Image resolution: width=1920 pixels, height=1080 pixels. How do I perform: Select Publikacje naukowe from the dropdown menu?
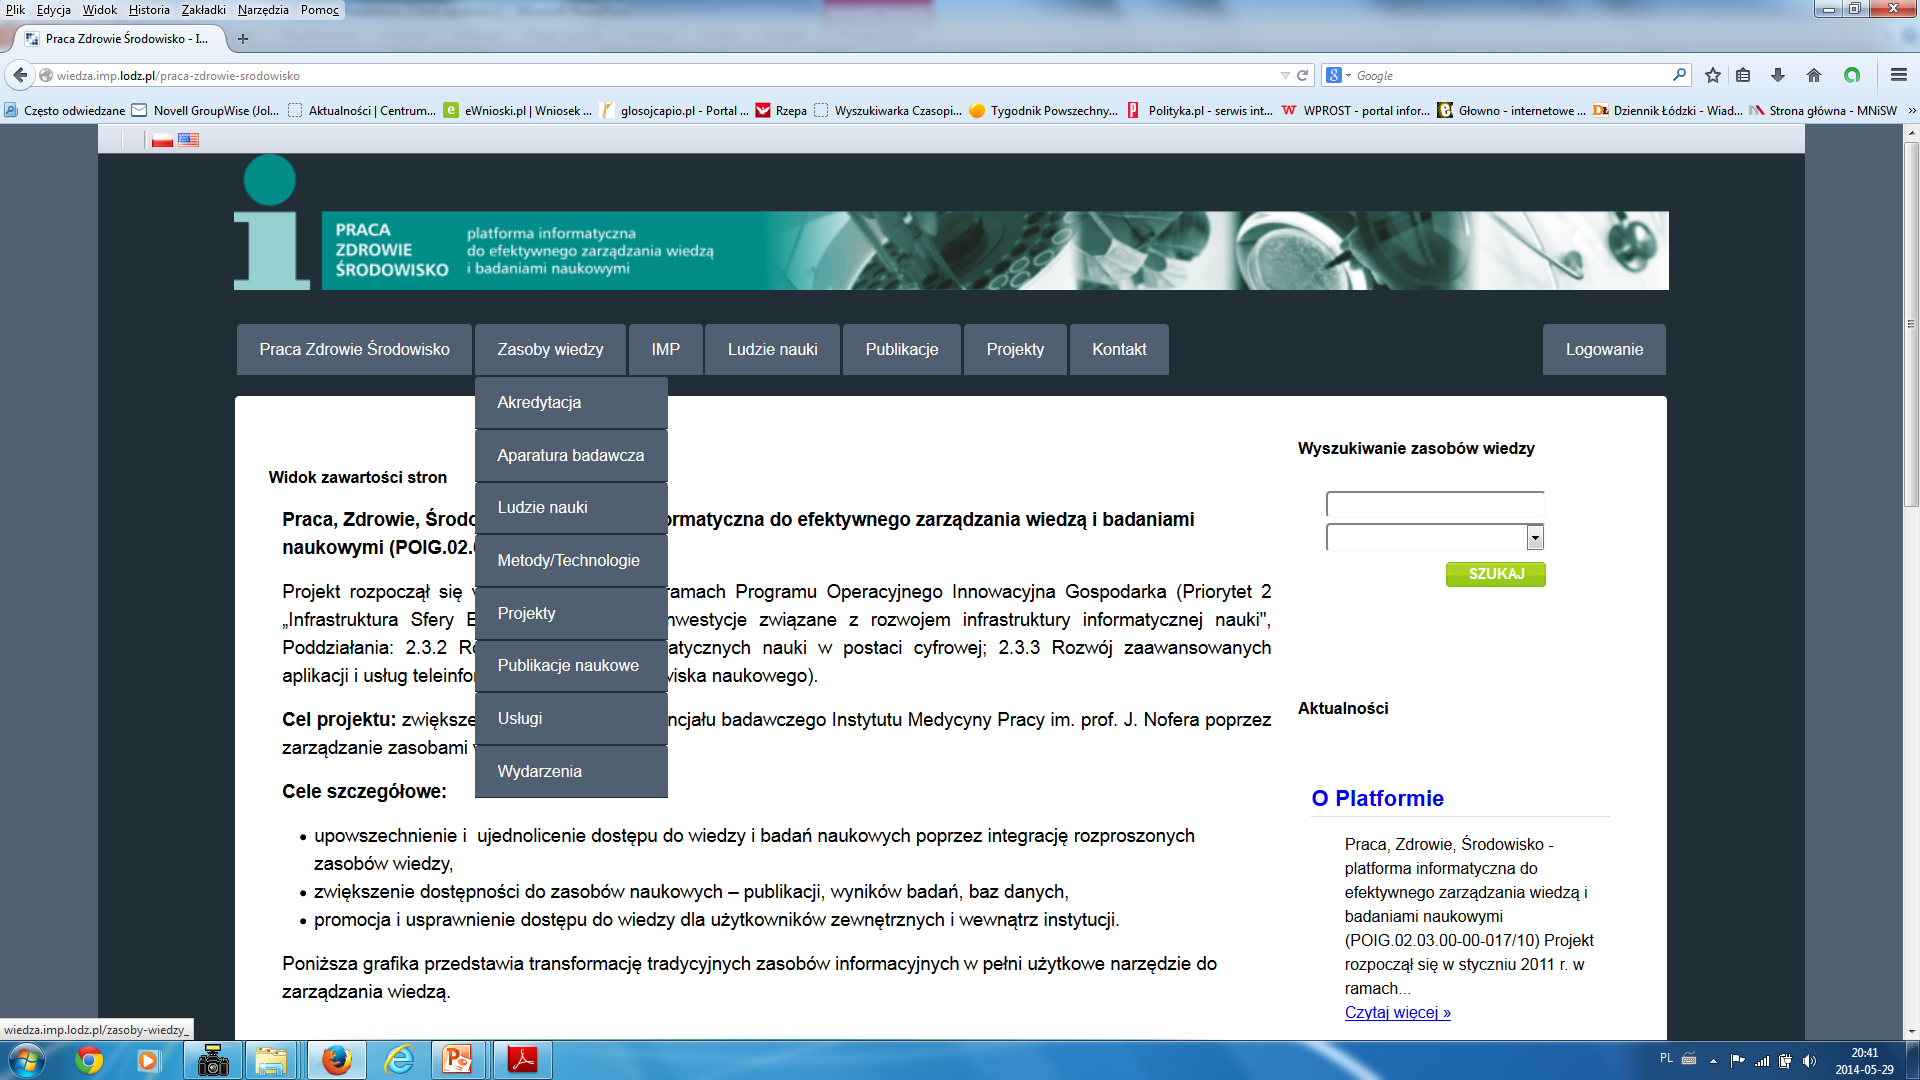click(571, 665)
